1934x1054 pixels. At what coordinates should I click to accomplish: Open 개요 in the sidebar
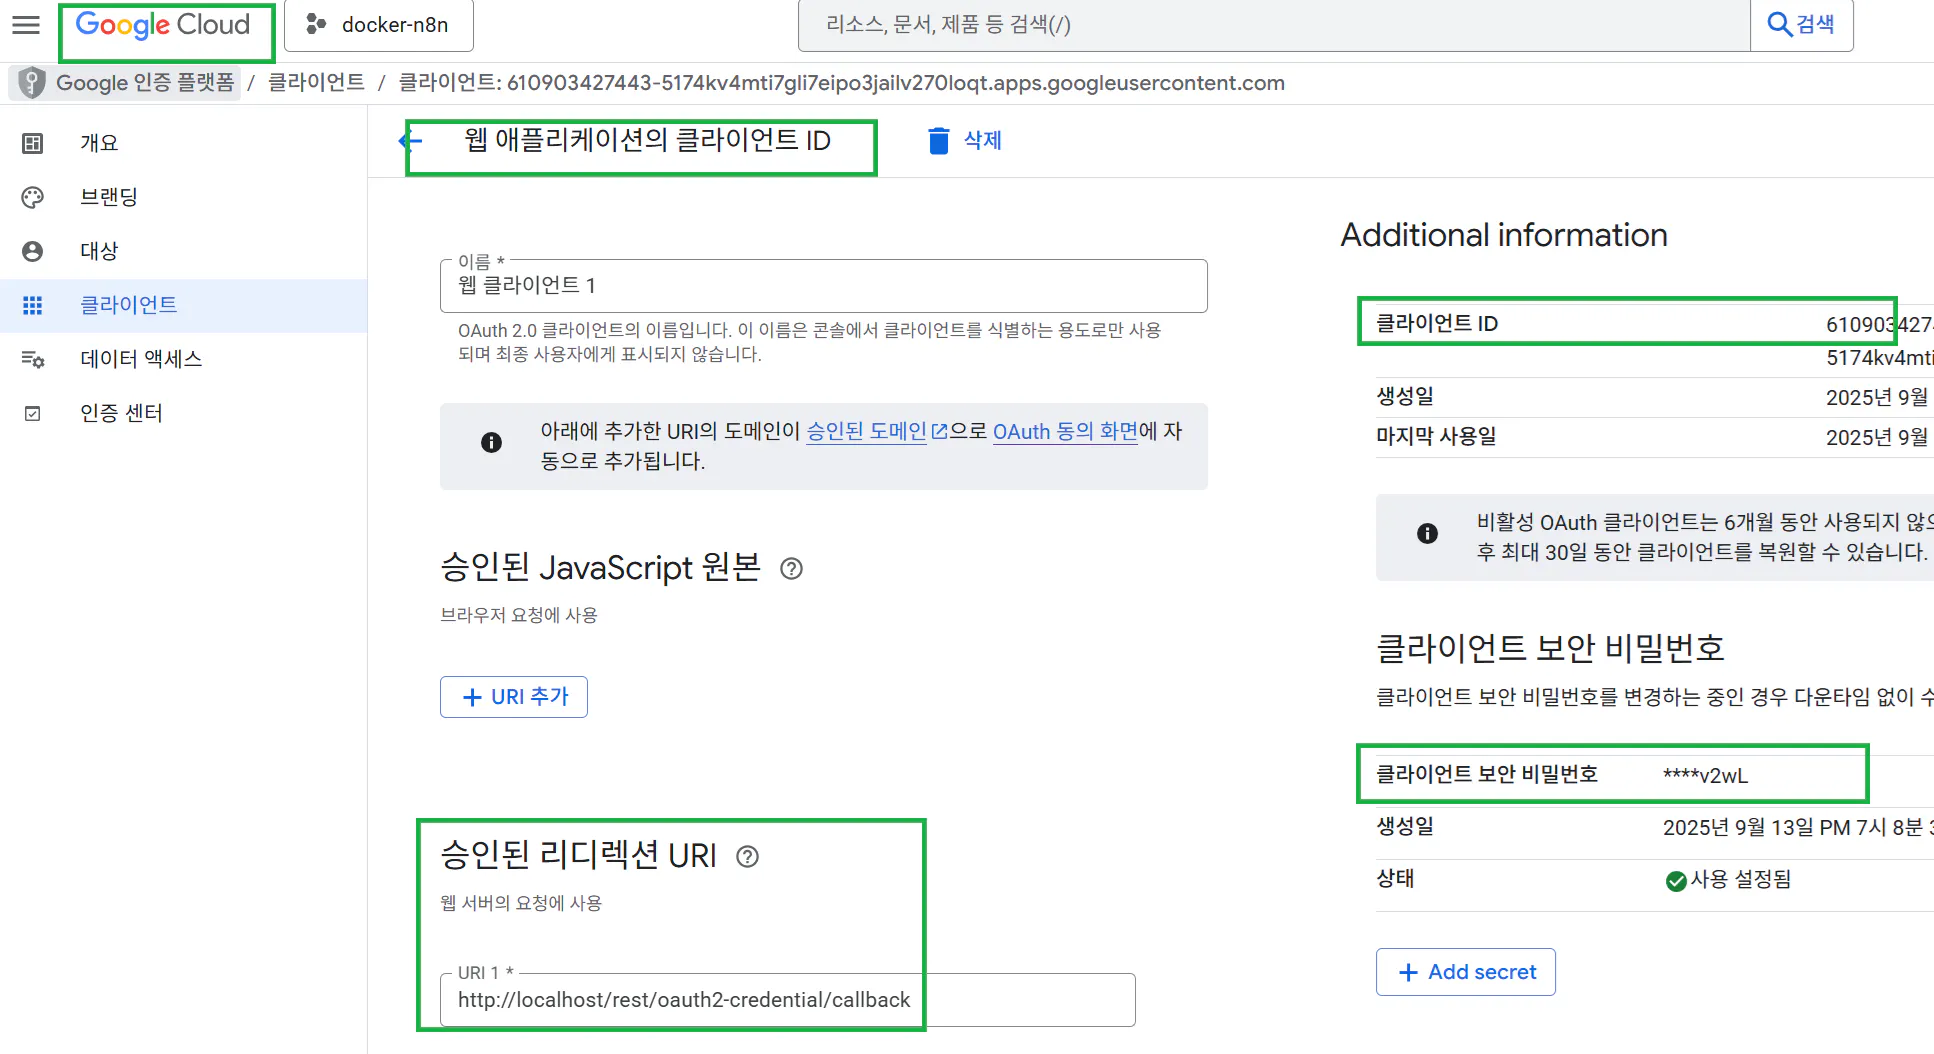[x=99, y=143]
